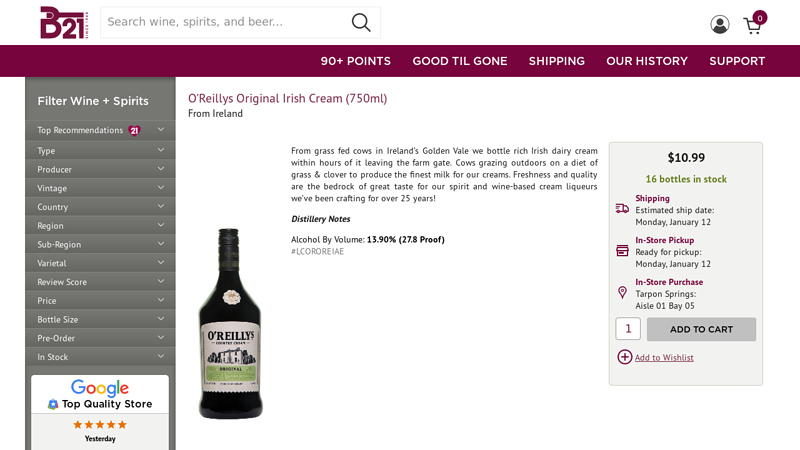
Task: Focus the wine and spirits search field
Action: click(224, 22)
